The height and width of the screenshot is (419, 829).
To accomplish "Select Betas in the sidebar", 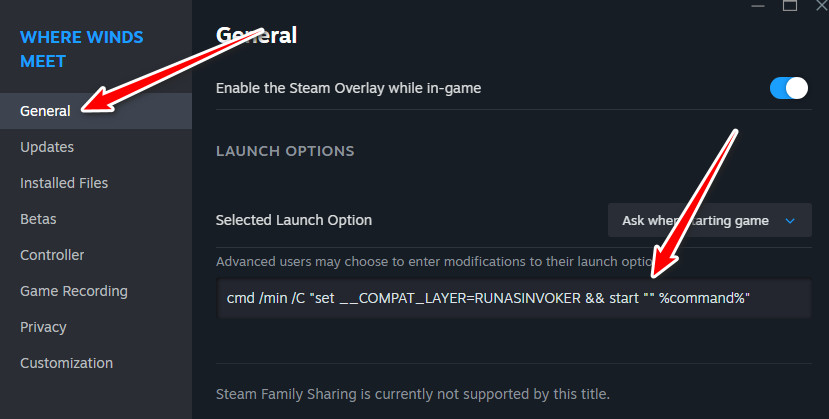I will click(38, 219).
